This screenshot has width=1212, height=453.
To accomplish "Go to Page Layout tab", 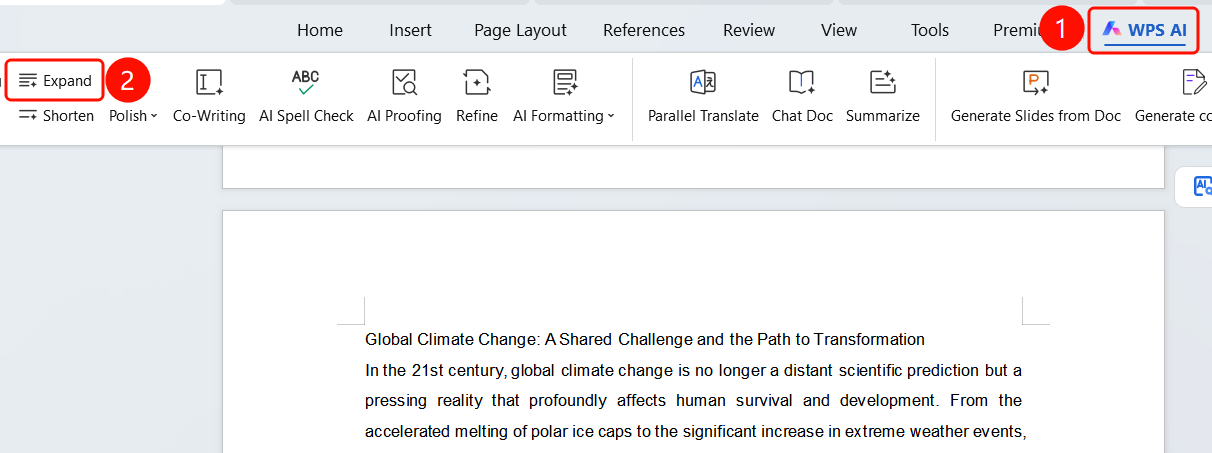I will point(520,30).
